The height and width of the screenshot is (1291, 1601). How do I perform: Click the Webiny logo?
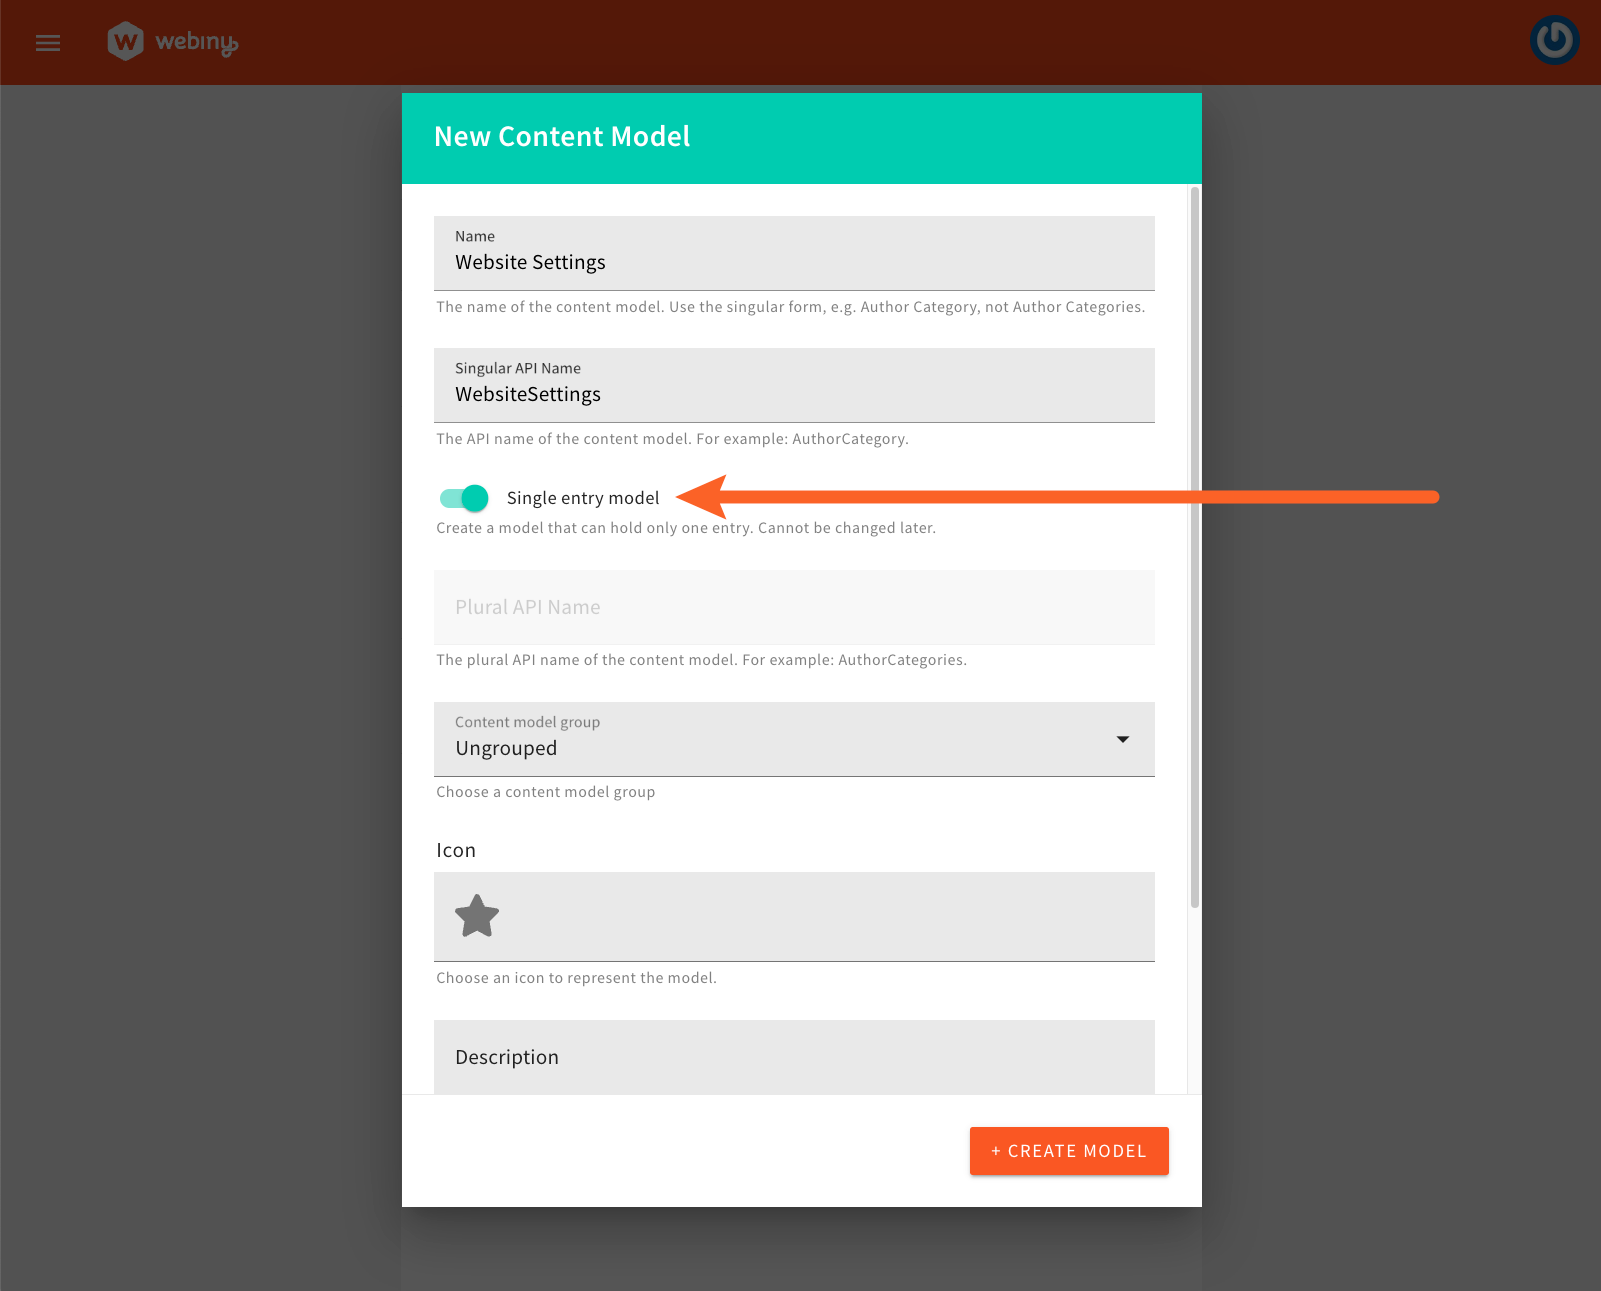click(171, 41)
